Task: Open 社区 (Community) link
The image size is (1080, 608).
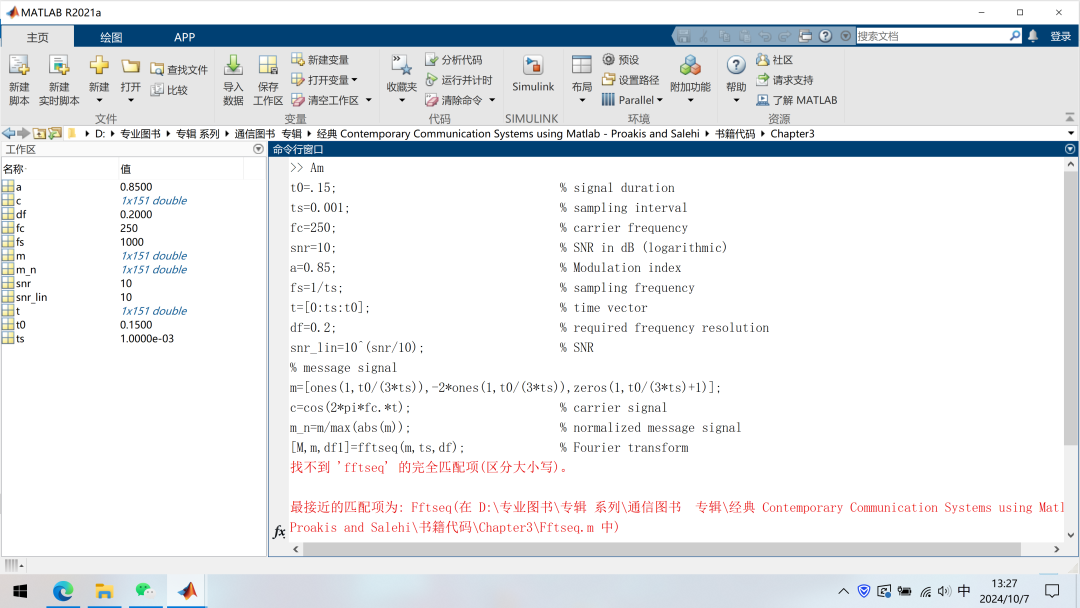Action: click(774, 60)
